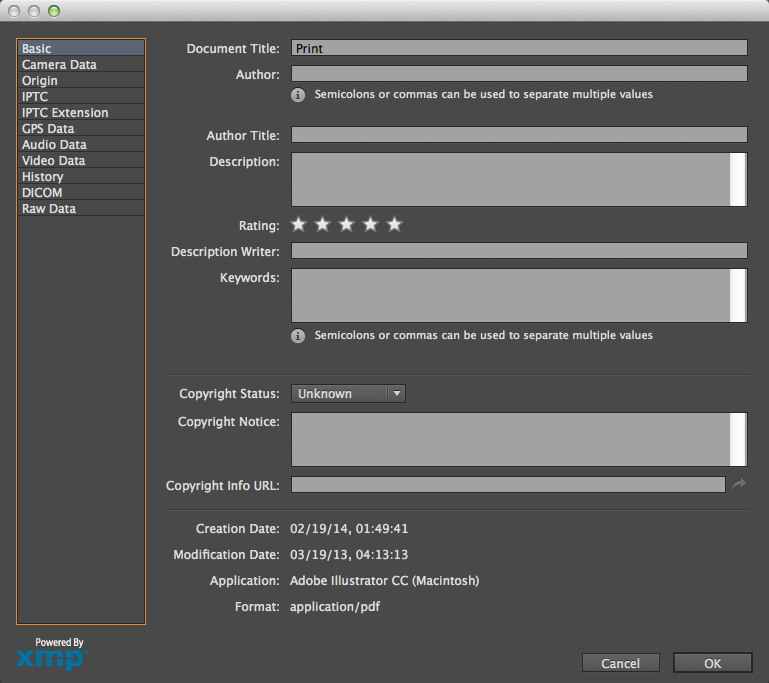
Task: Click the Go to Copyright URL arrow icon
Action: (739, 484)
